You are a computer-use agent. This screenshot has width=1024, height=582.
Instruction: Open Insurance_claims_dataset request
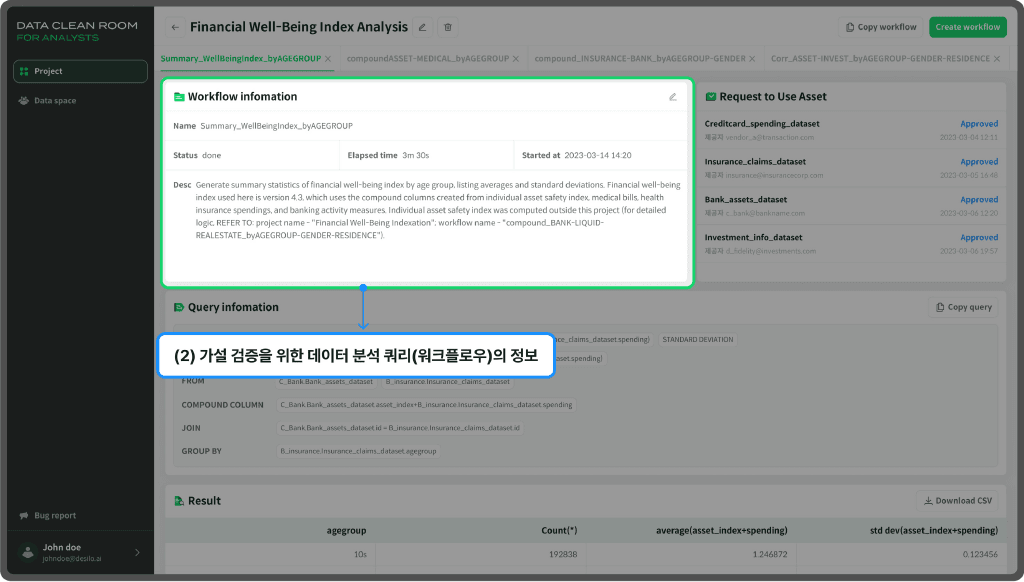pos(851,168)
